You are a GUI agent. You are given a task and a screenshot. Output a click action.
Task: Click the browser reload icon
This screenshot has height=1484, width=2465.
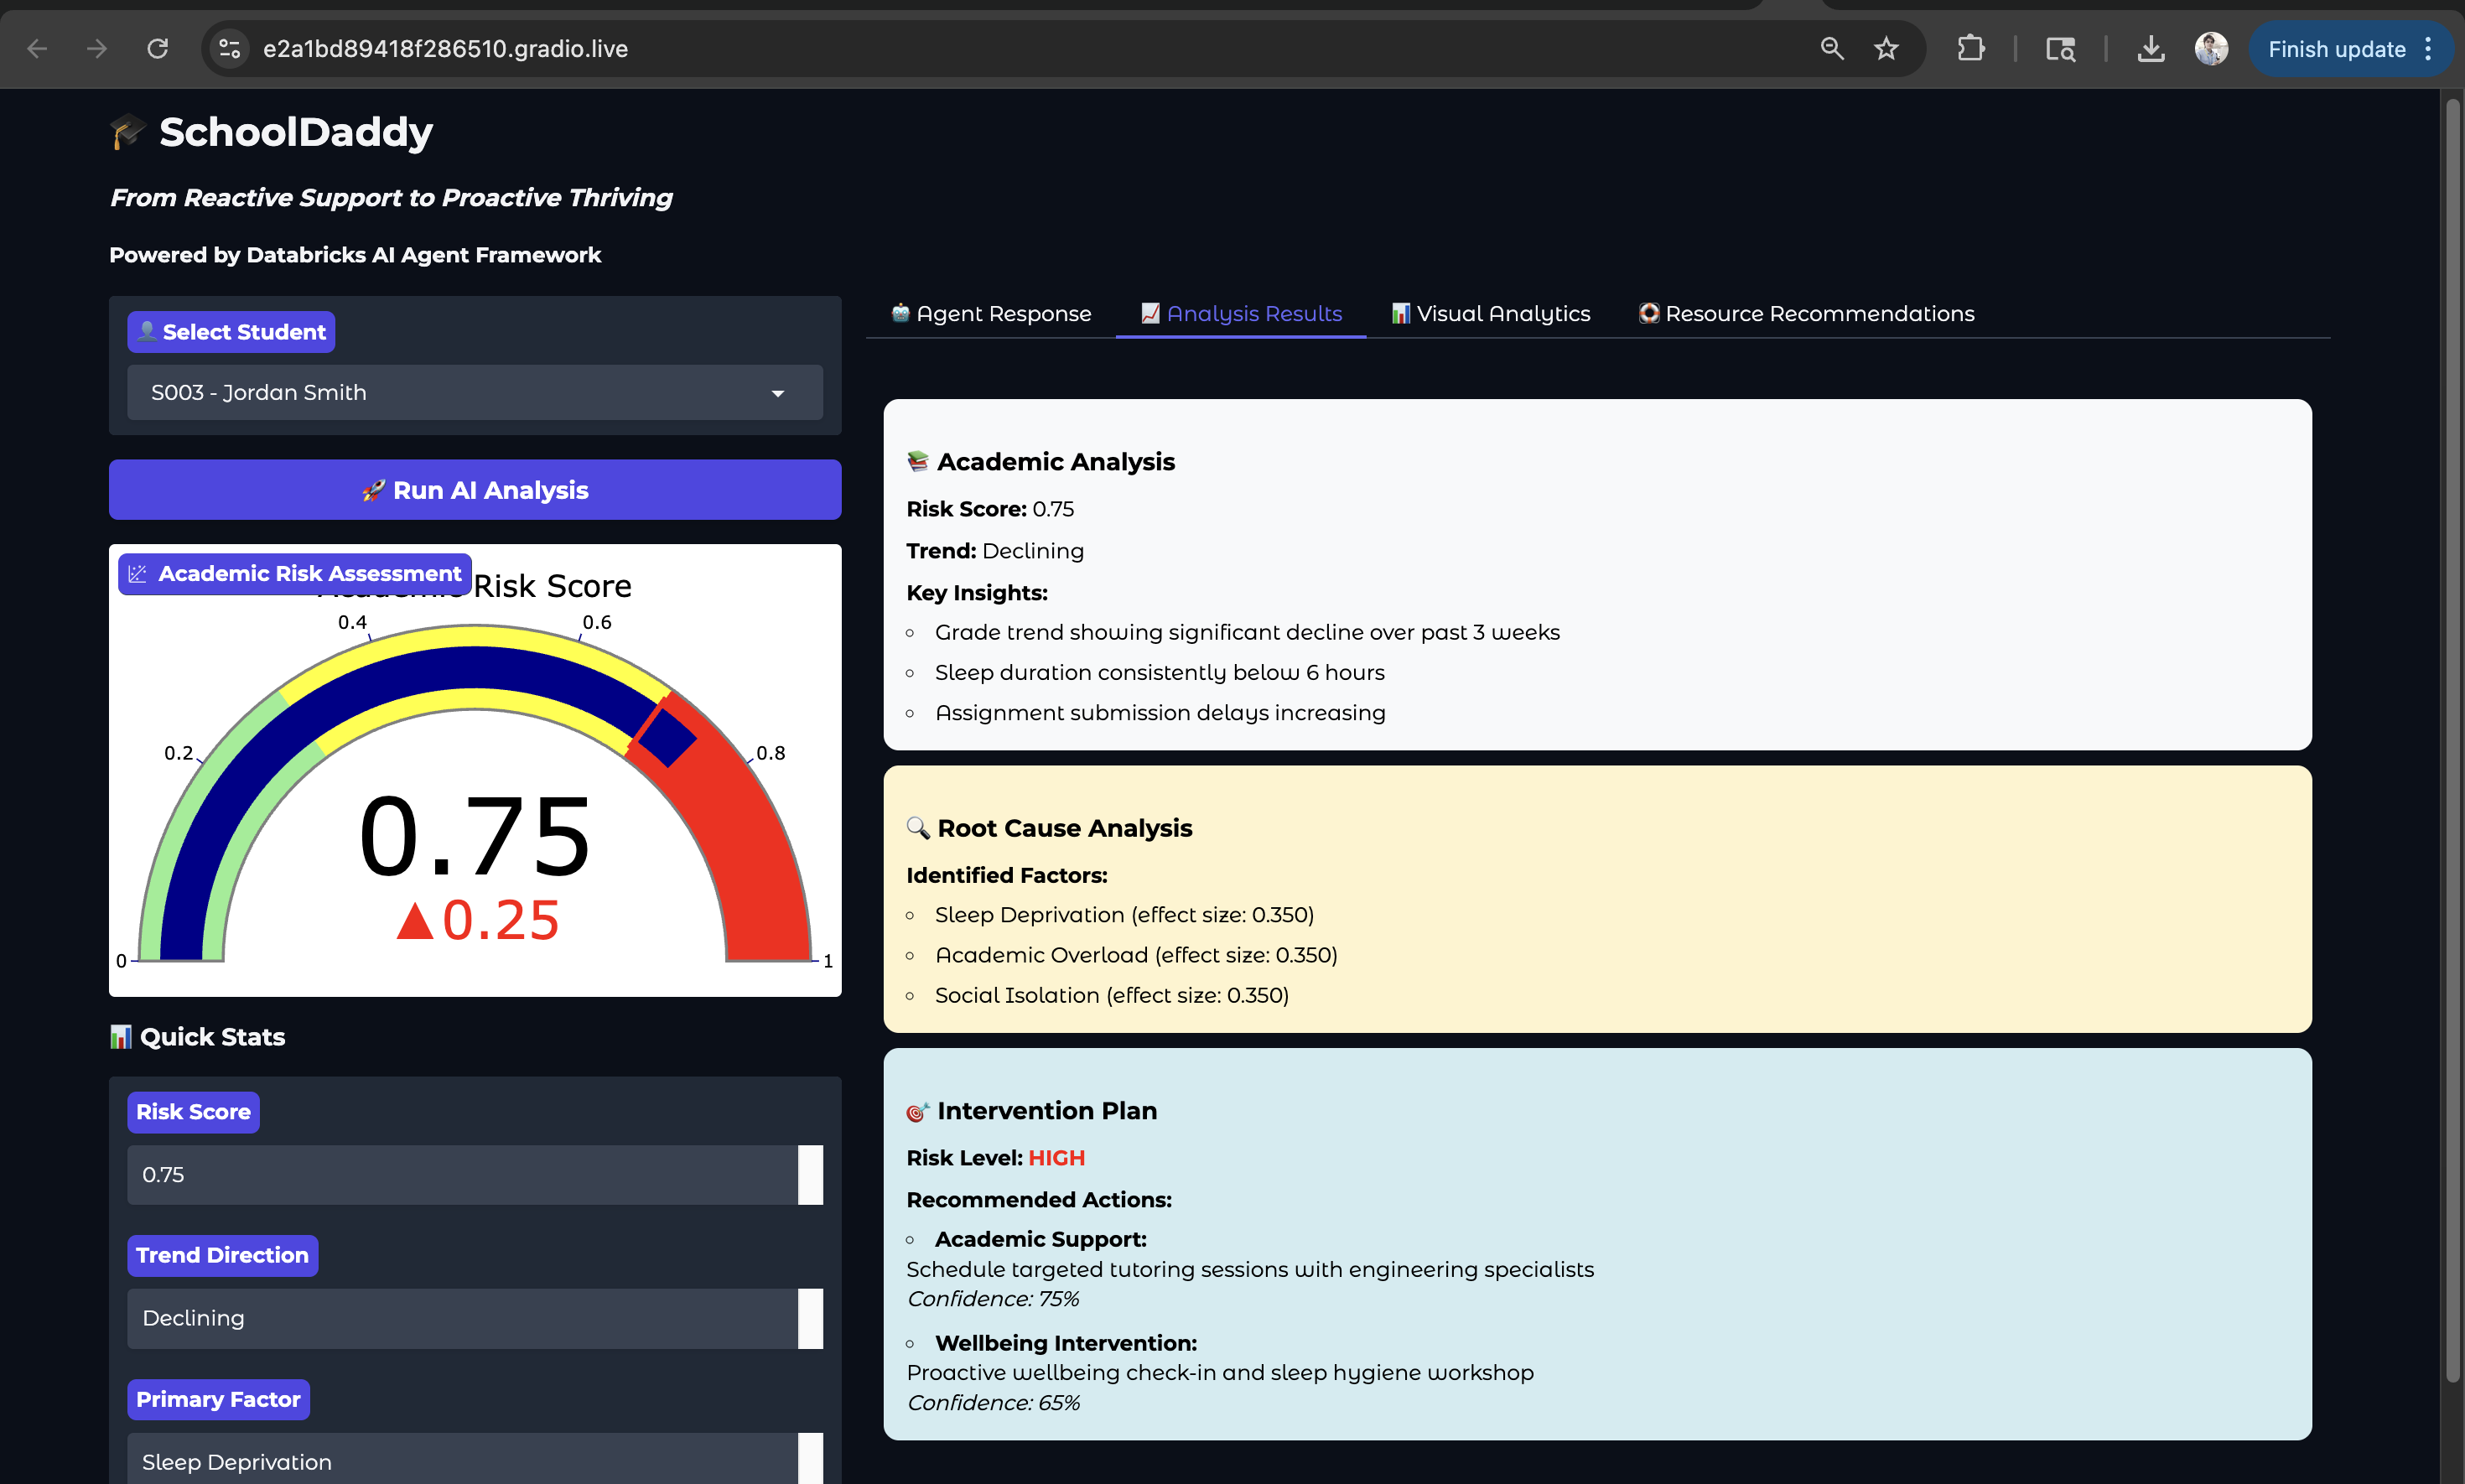click(x=157, y=48)
